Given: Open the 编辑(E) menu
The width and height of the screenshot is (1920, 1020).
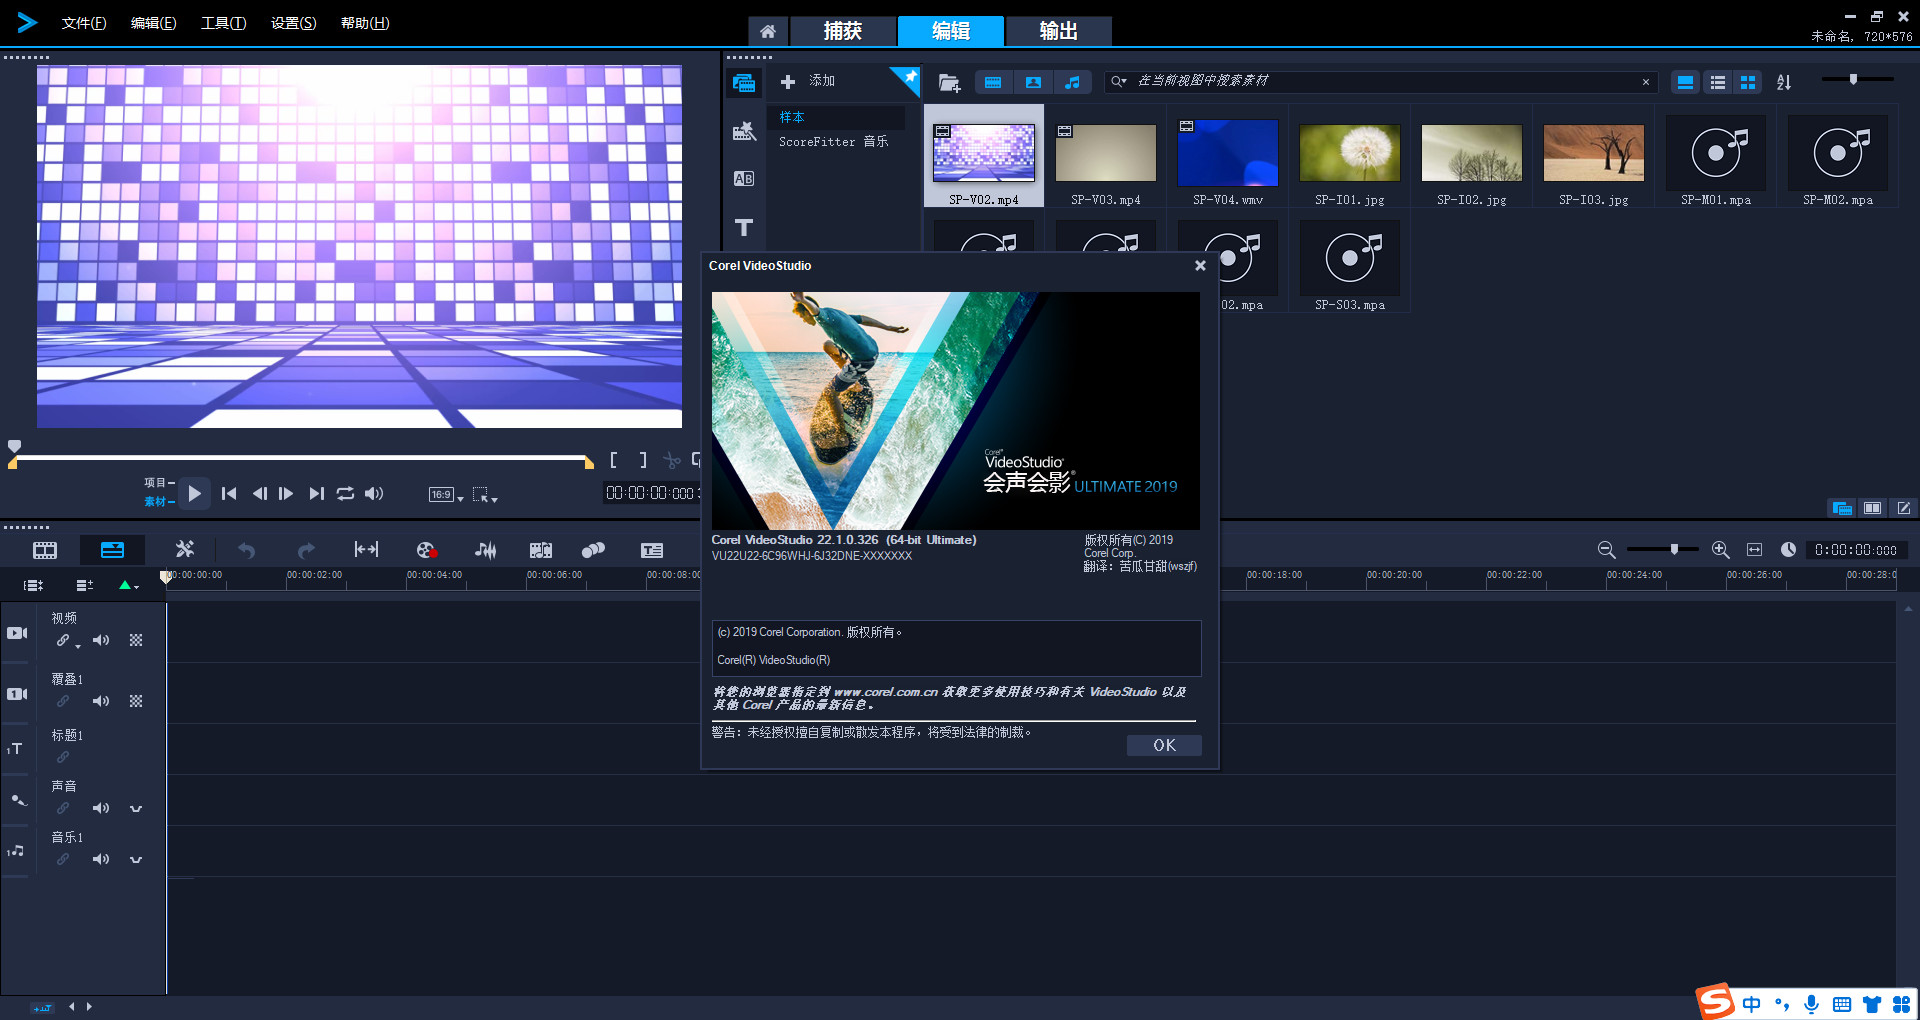Looking at the screenshot, I should tap(153, 23).
